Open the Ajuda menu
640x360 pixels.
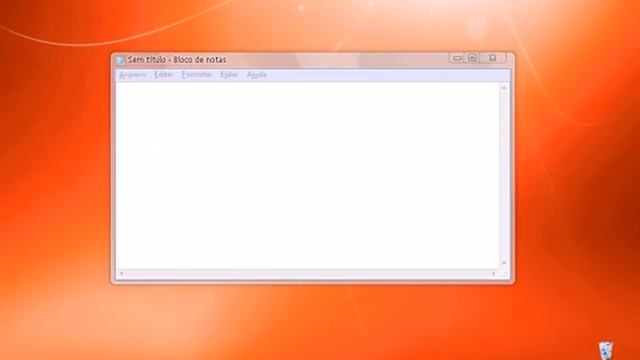(257, 75)
